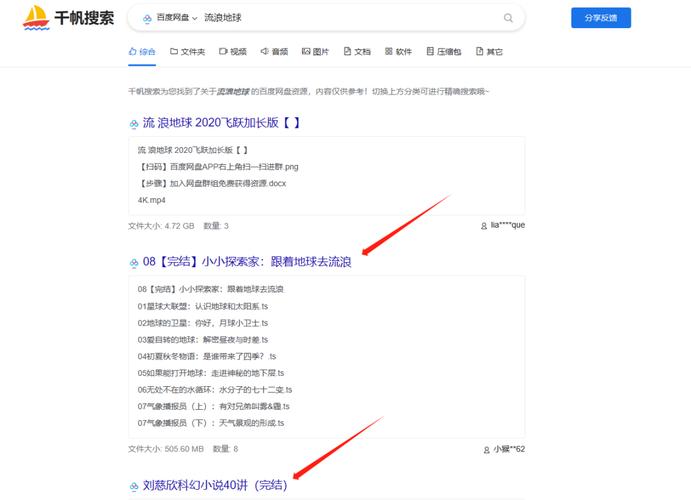Open result 流浪地球 2020飞跃加长版
This screenshot has height=500, width=691.
(222, 122)
